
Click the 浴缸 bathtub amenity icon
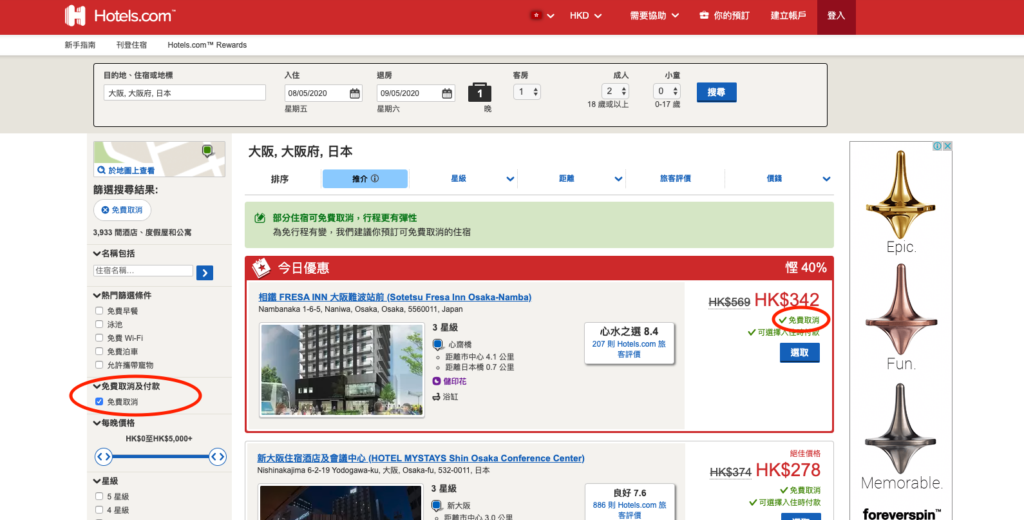point(436,397)
